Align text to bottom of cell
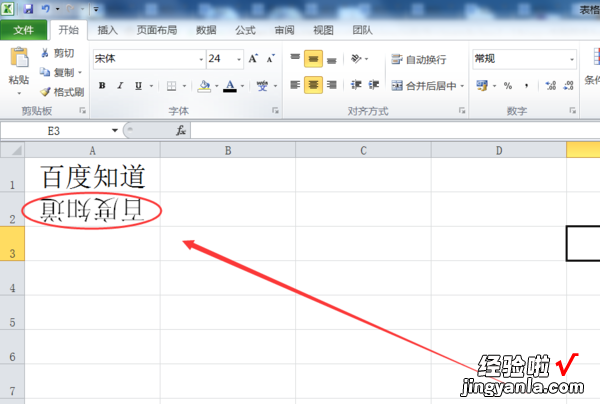This screenshot has height=404, width=600. 332,59
